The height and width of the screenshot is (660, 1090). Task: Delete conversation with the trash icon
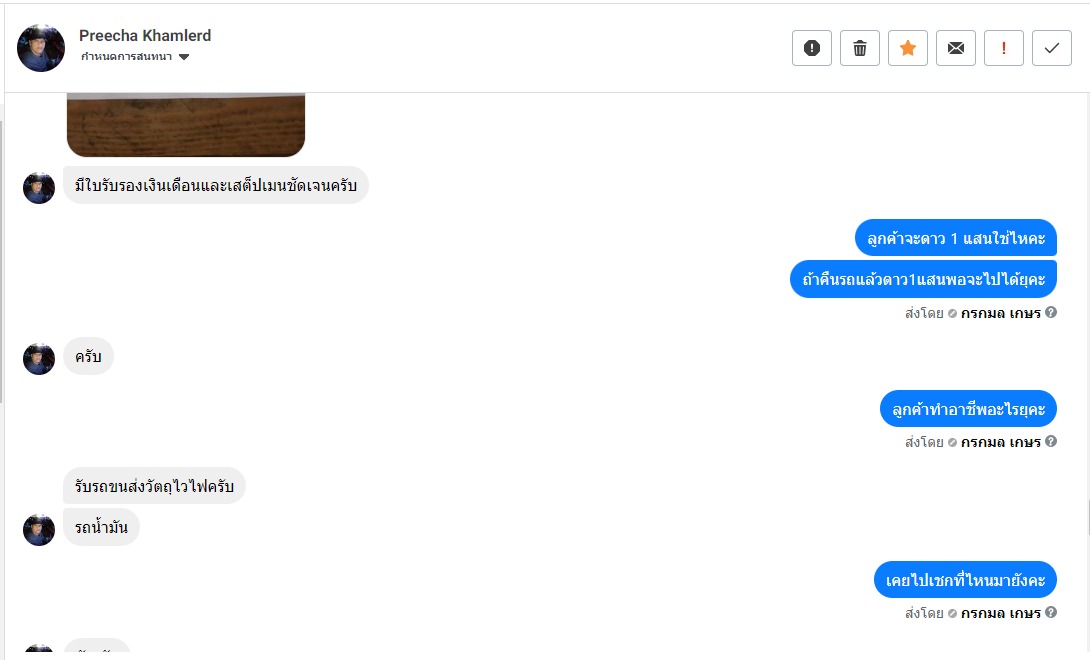860,48
